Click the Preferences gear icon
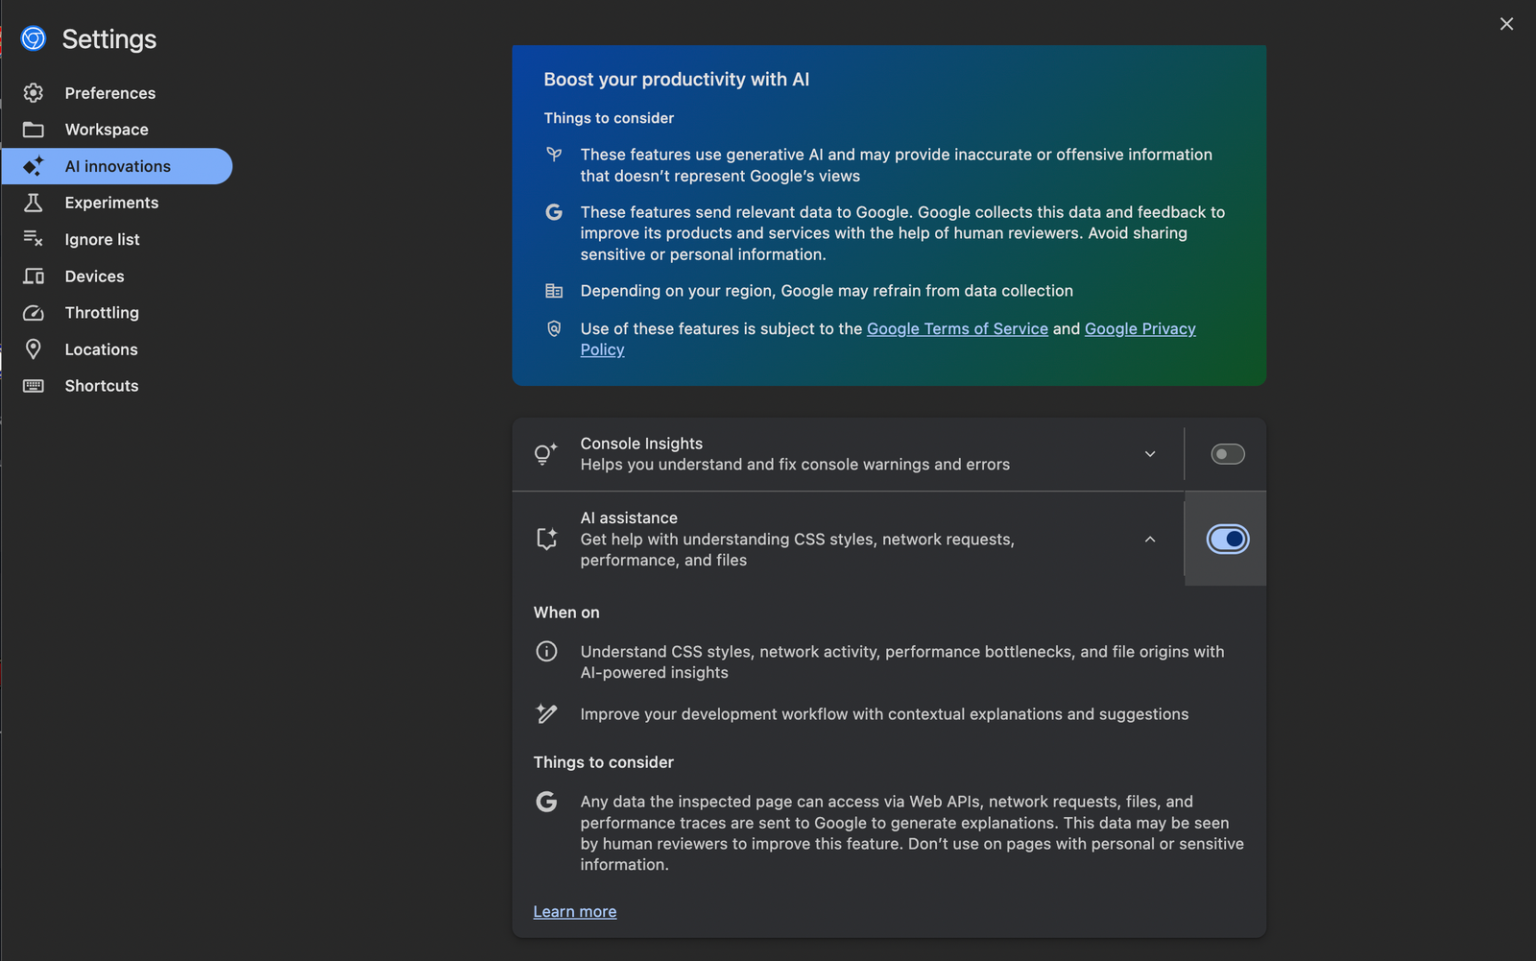Screen dimensions: 1536x961 click(33, 93)
